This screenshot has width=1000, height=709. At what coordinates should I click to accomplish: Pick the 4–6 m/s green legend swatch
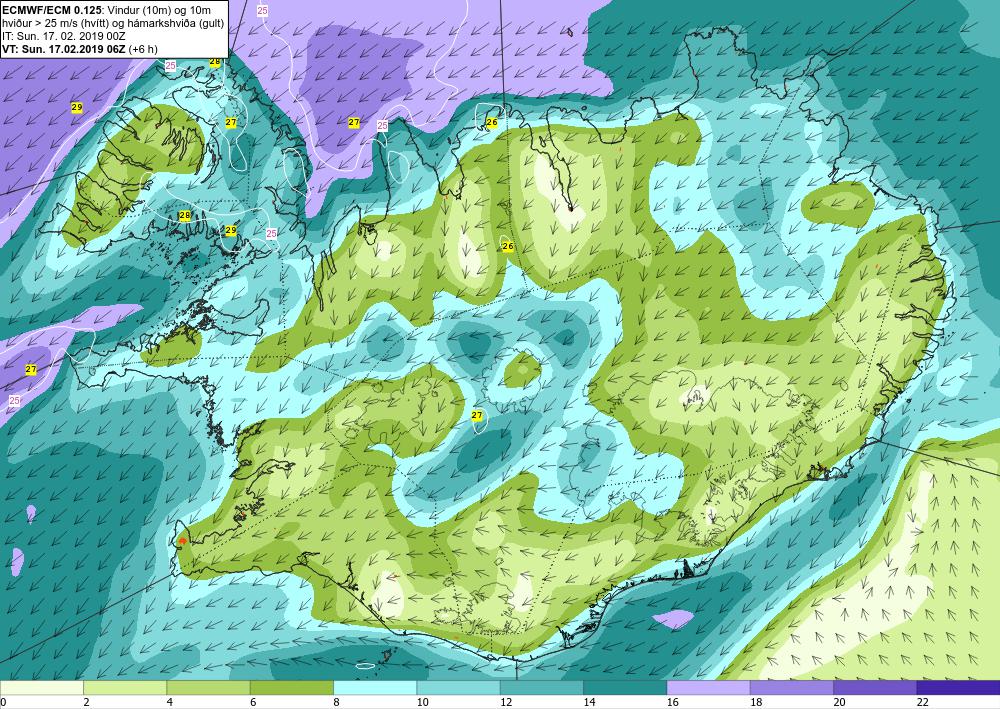(209, 688)
